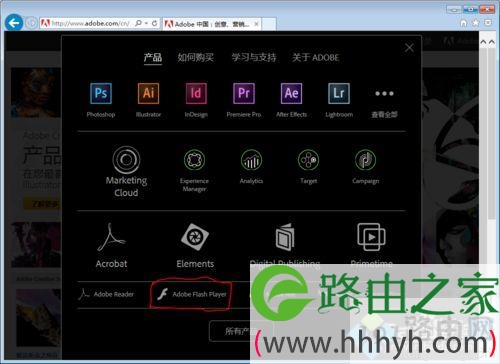Choose the Premiere Pro icon
This screenshot has width=500, height=364.
pyautogui.click(x=244, y=93)
